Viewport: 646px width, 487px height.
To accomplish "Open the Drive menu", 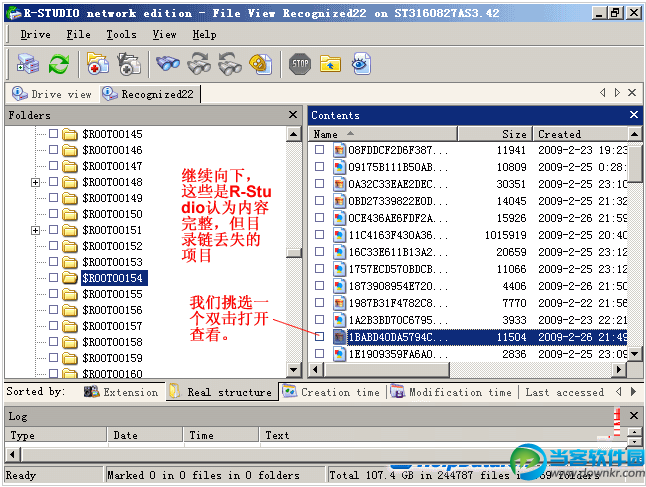I will coord(35,35).
